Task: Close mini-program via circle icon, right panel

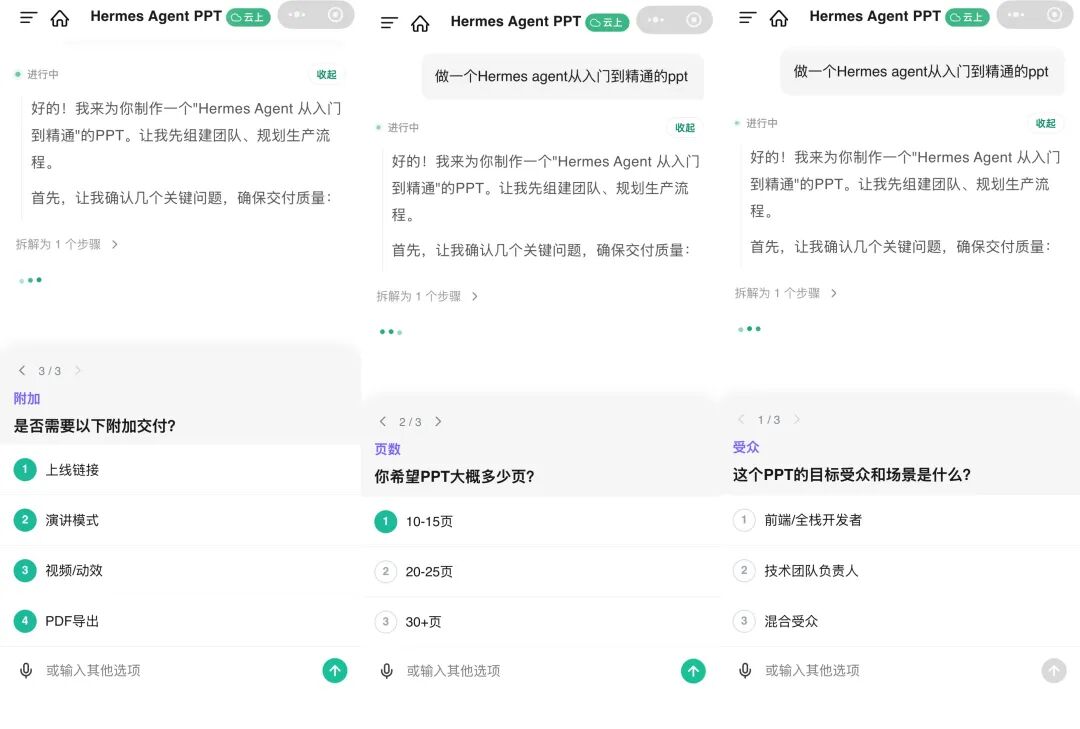Action: (1055, 14)
